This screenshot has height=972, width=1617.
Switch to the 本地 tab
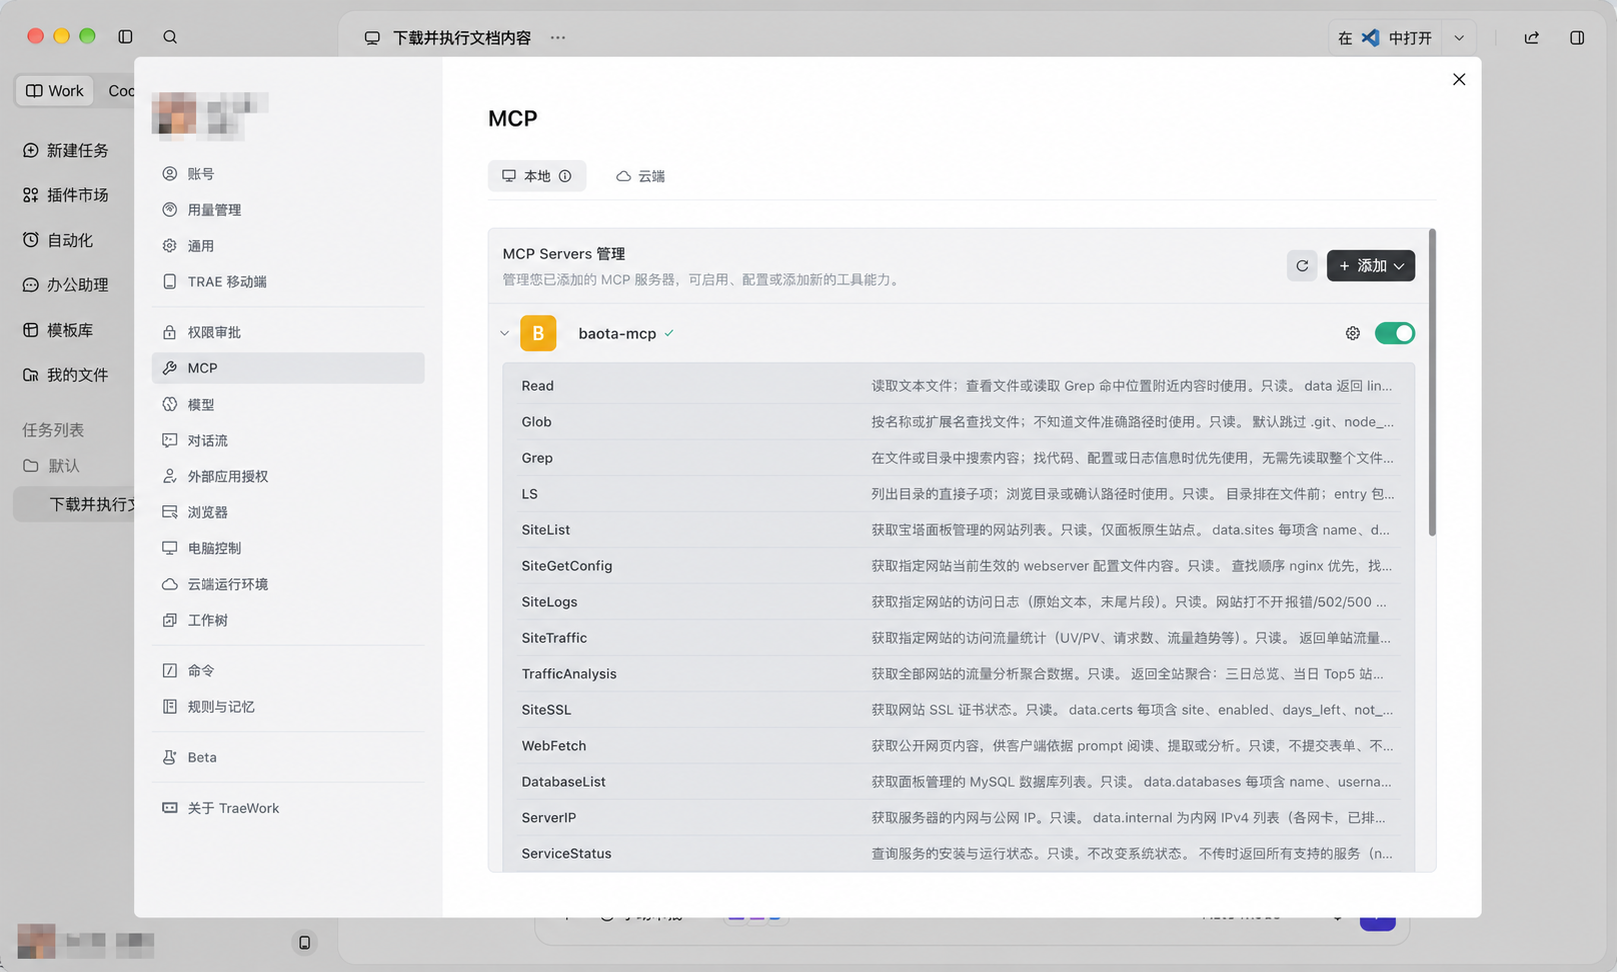click(537, 176)
